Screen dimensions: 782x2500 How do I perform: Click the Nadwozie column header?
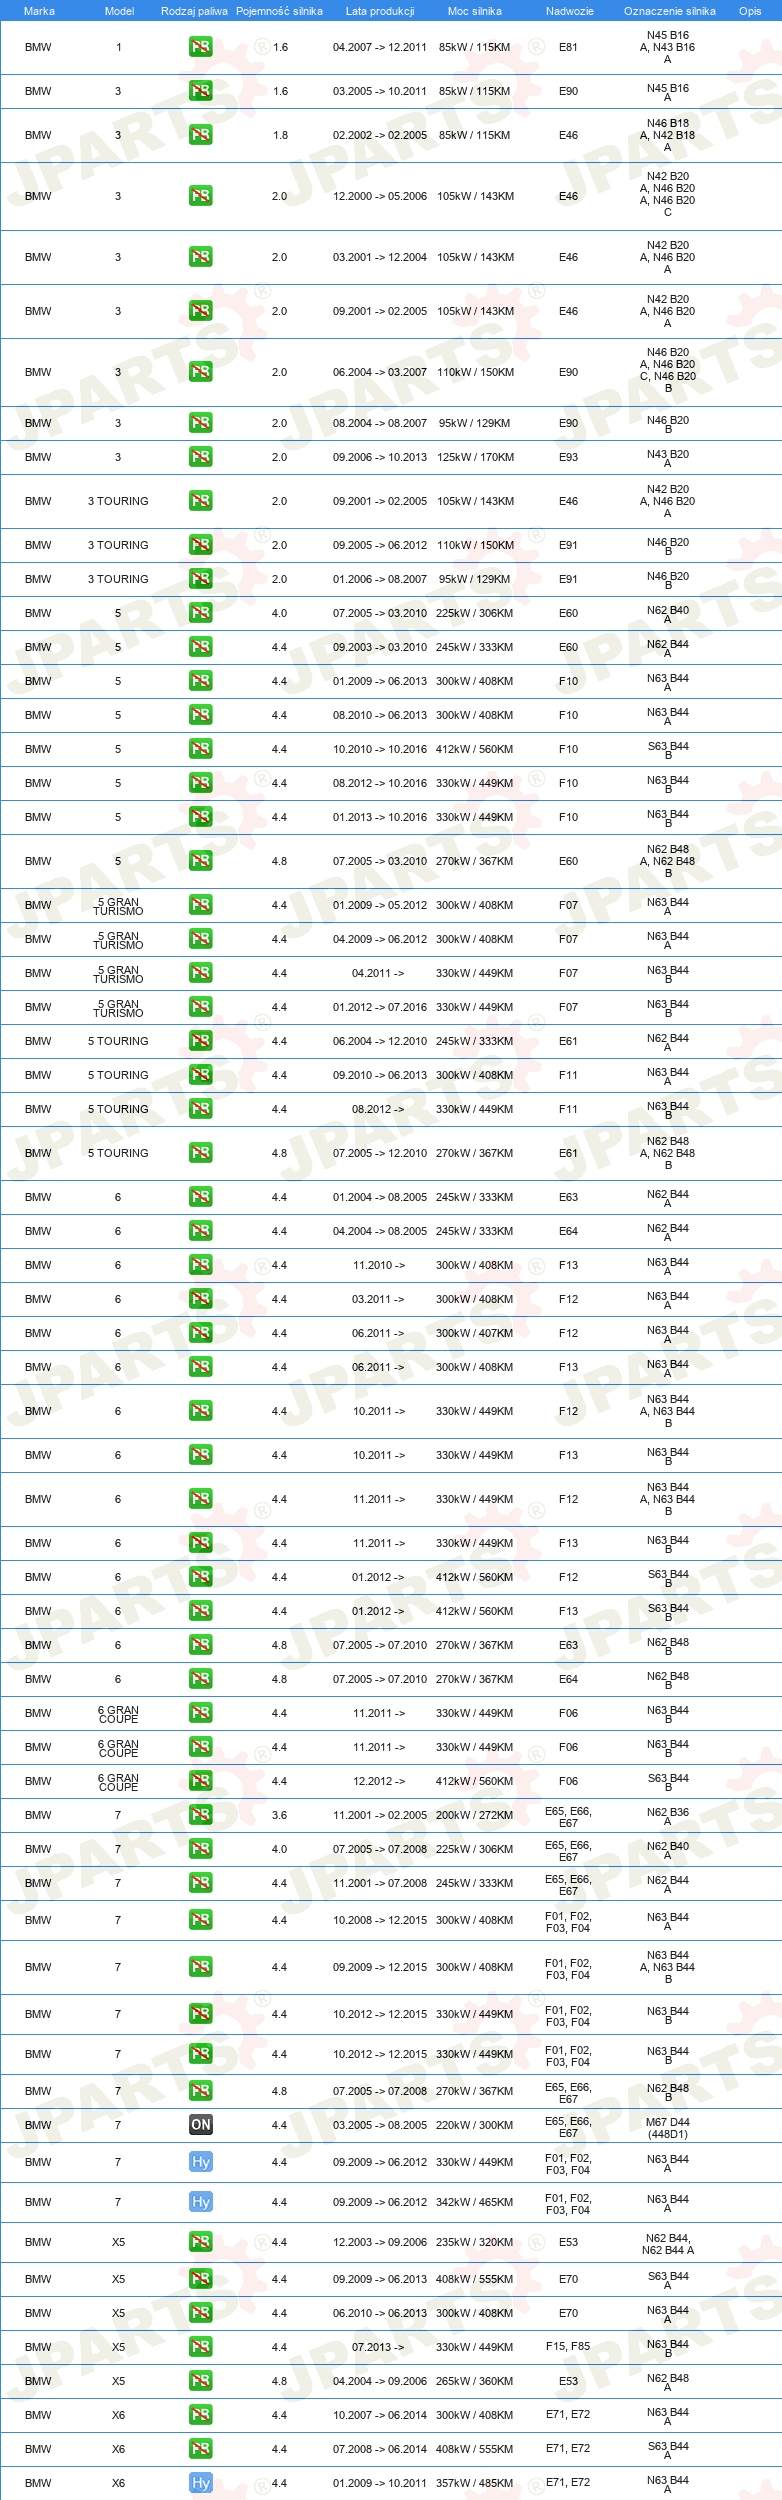(x=570, y=11)
